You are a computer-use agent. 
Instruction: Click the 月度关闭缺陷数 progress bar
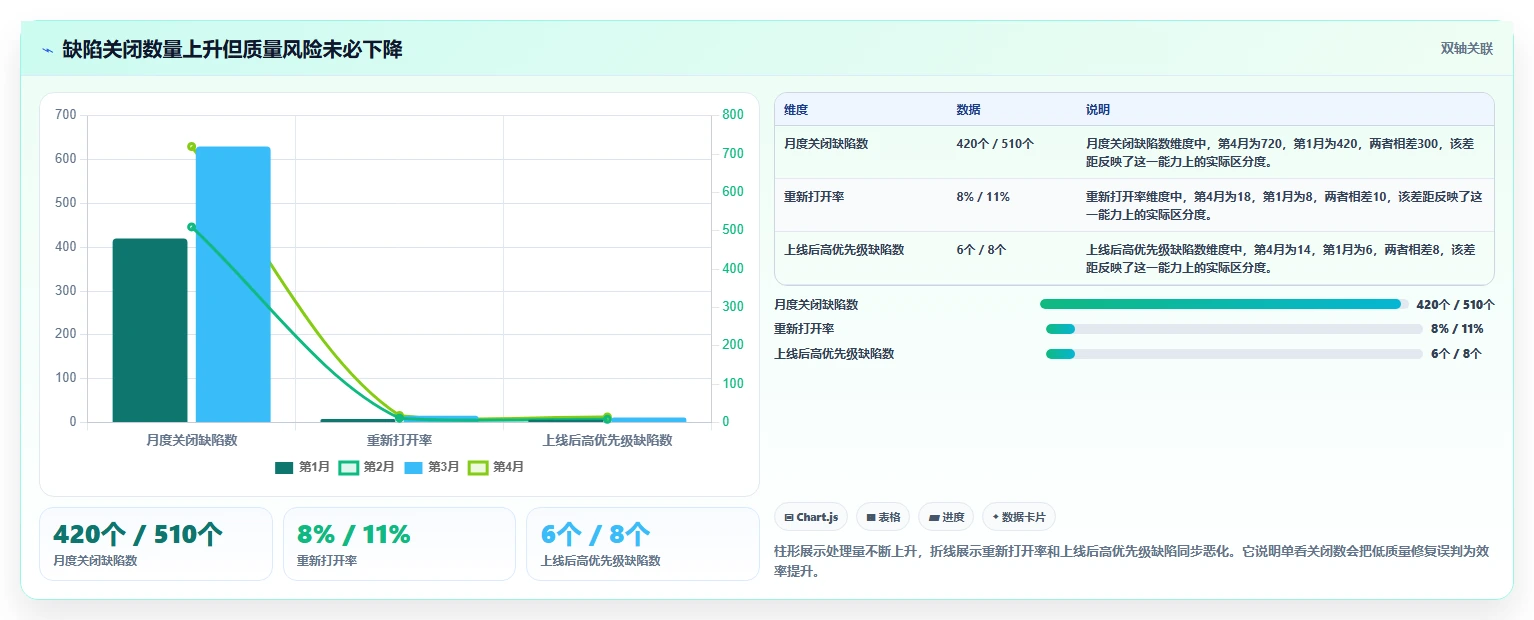point(1224,304)
